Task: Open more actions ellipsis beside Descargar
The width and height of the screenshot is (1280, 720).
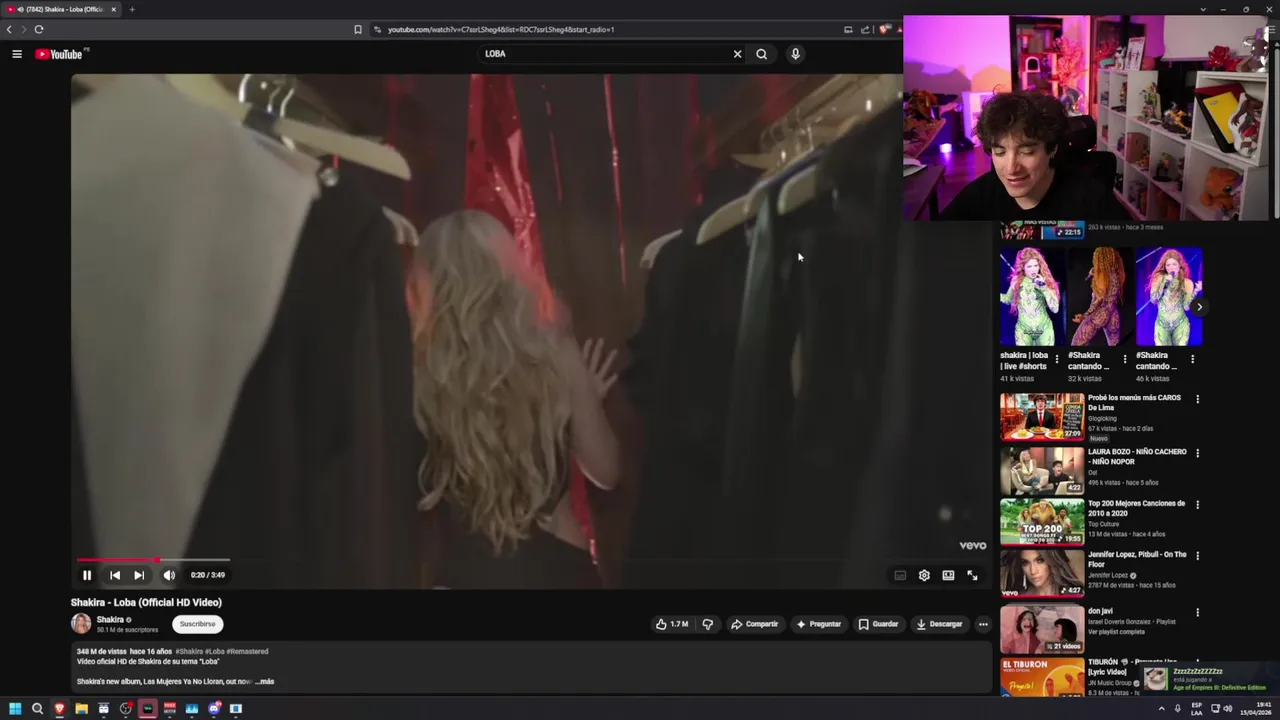Action: pyautogui.click(x=983, y=624)
